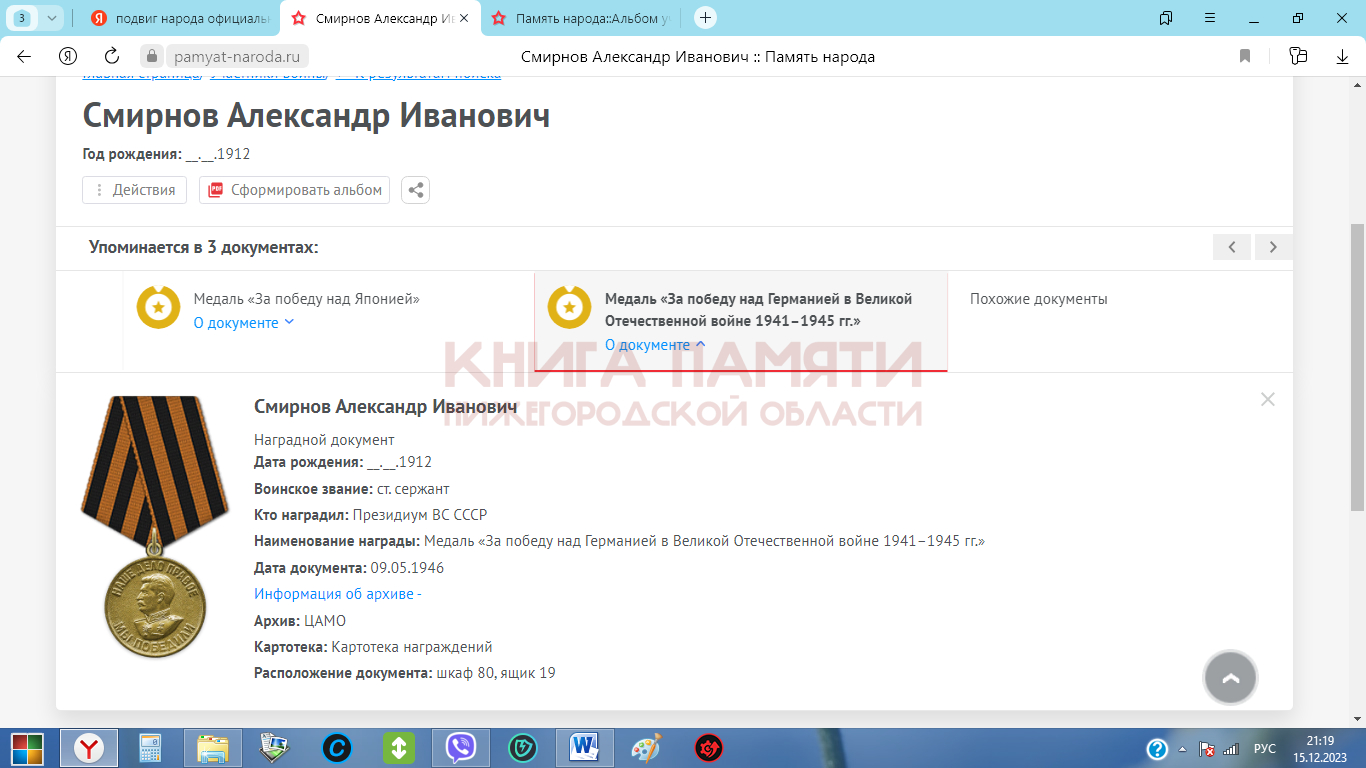Go back using the browser back arrow
Screen dimensions: 1366x768
(24, 57)
